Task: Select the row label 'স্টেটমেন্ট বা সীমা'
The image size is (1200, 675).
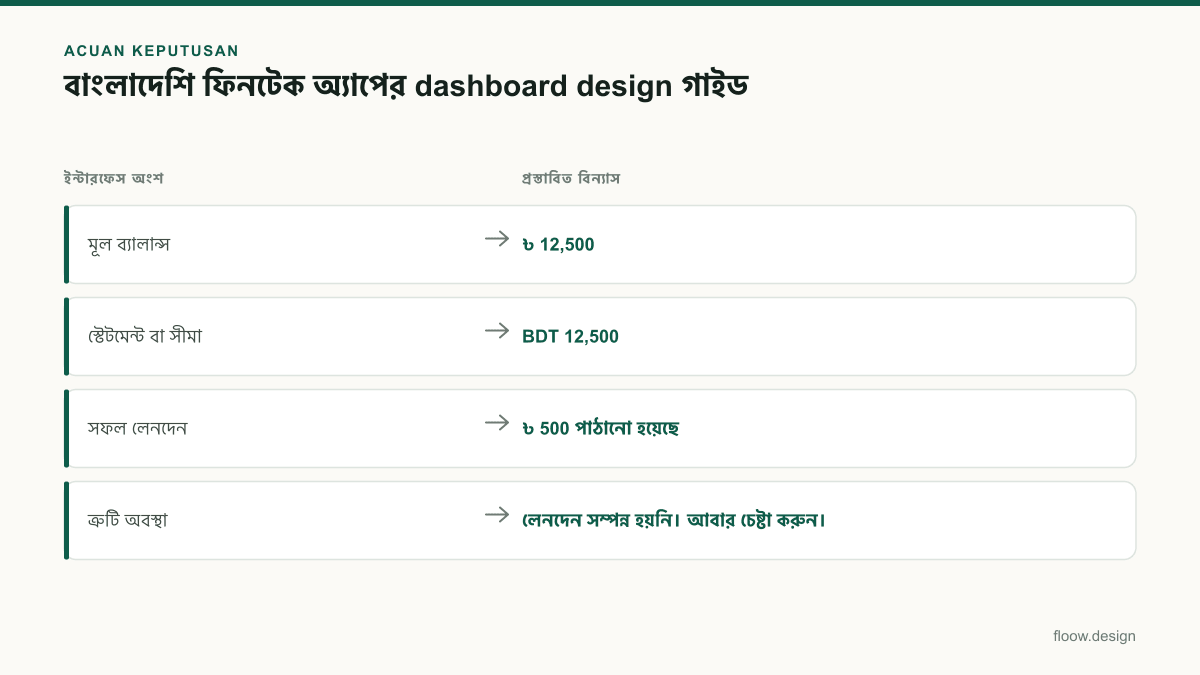Action: (145, 336)
